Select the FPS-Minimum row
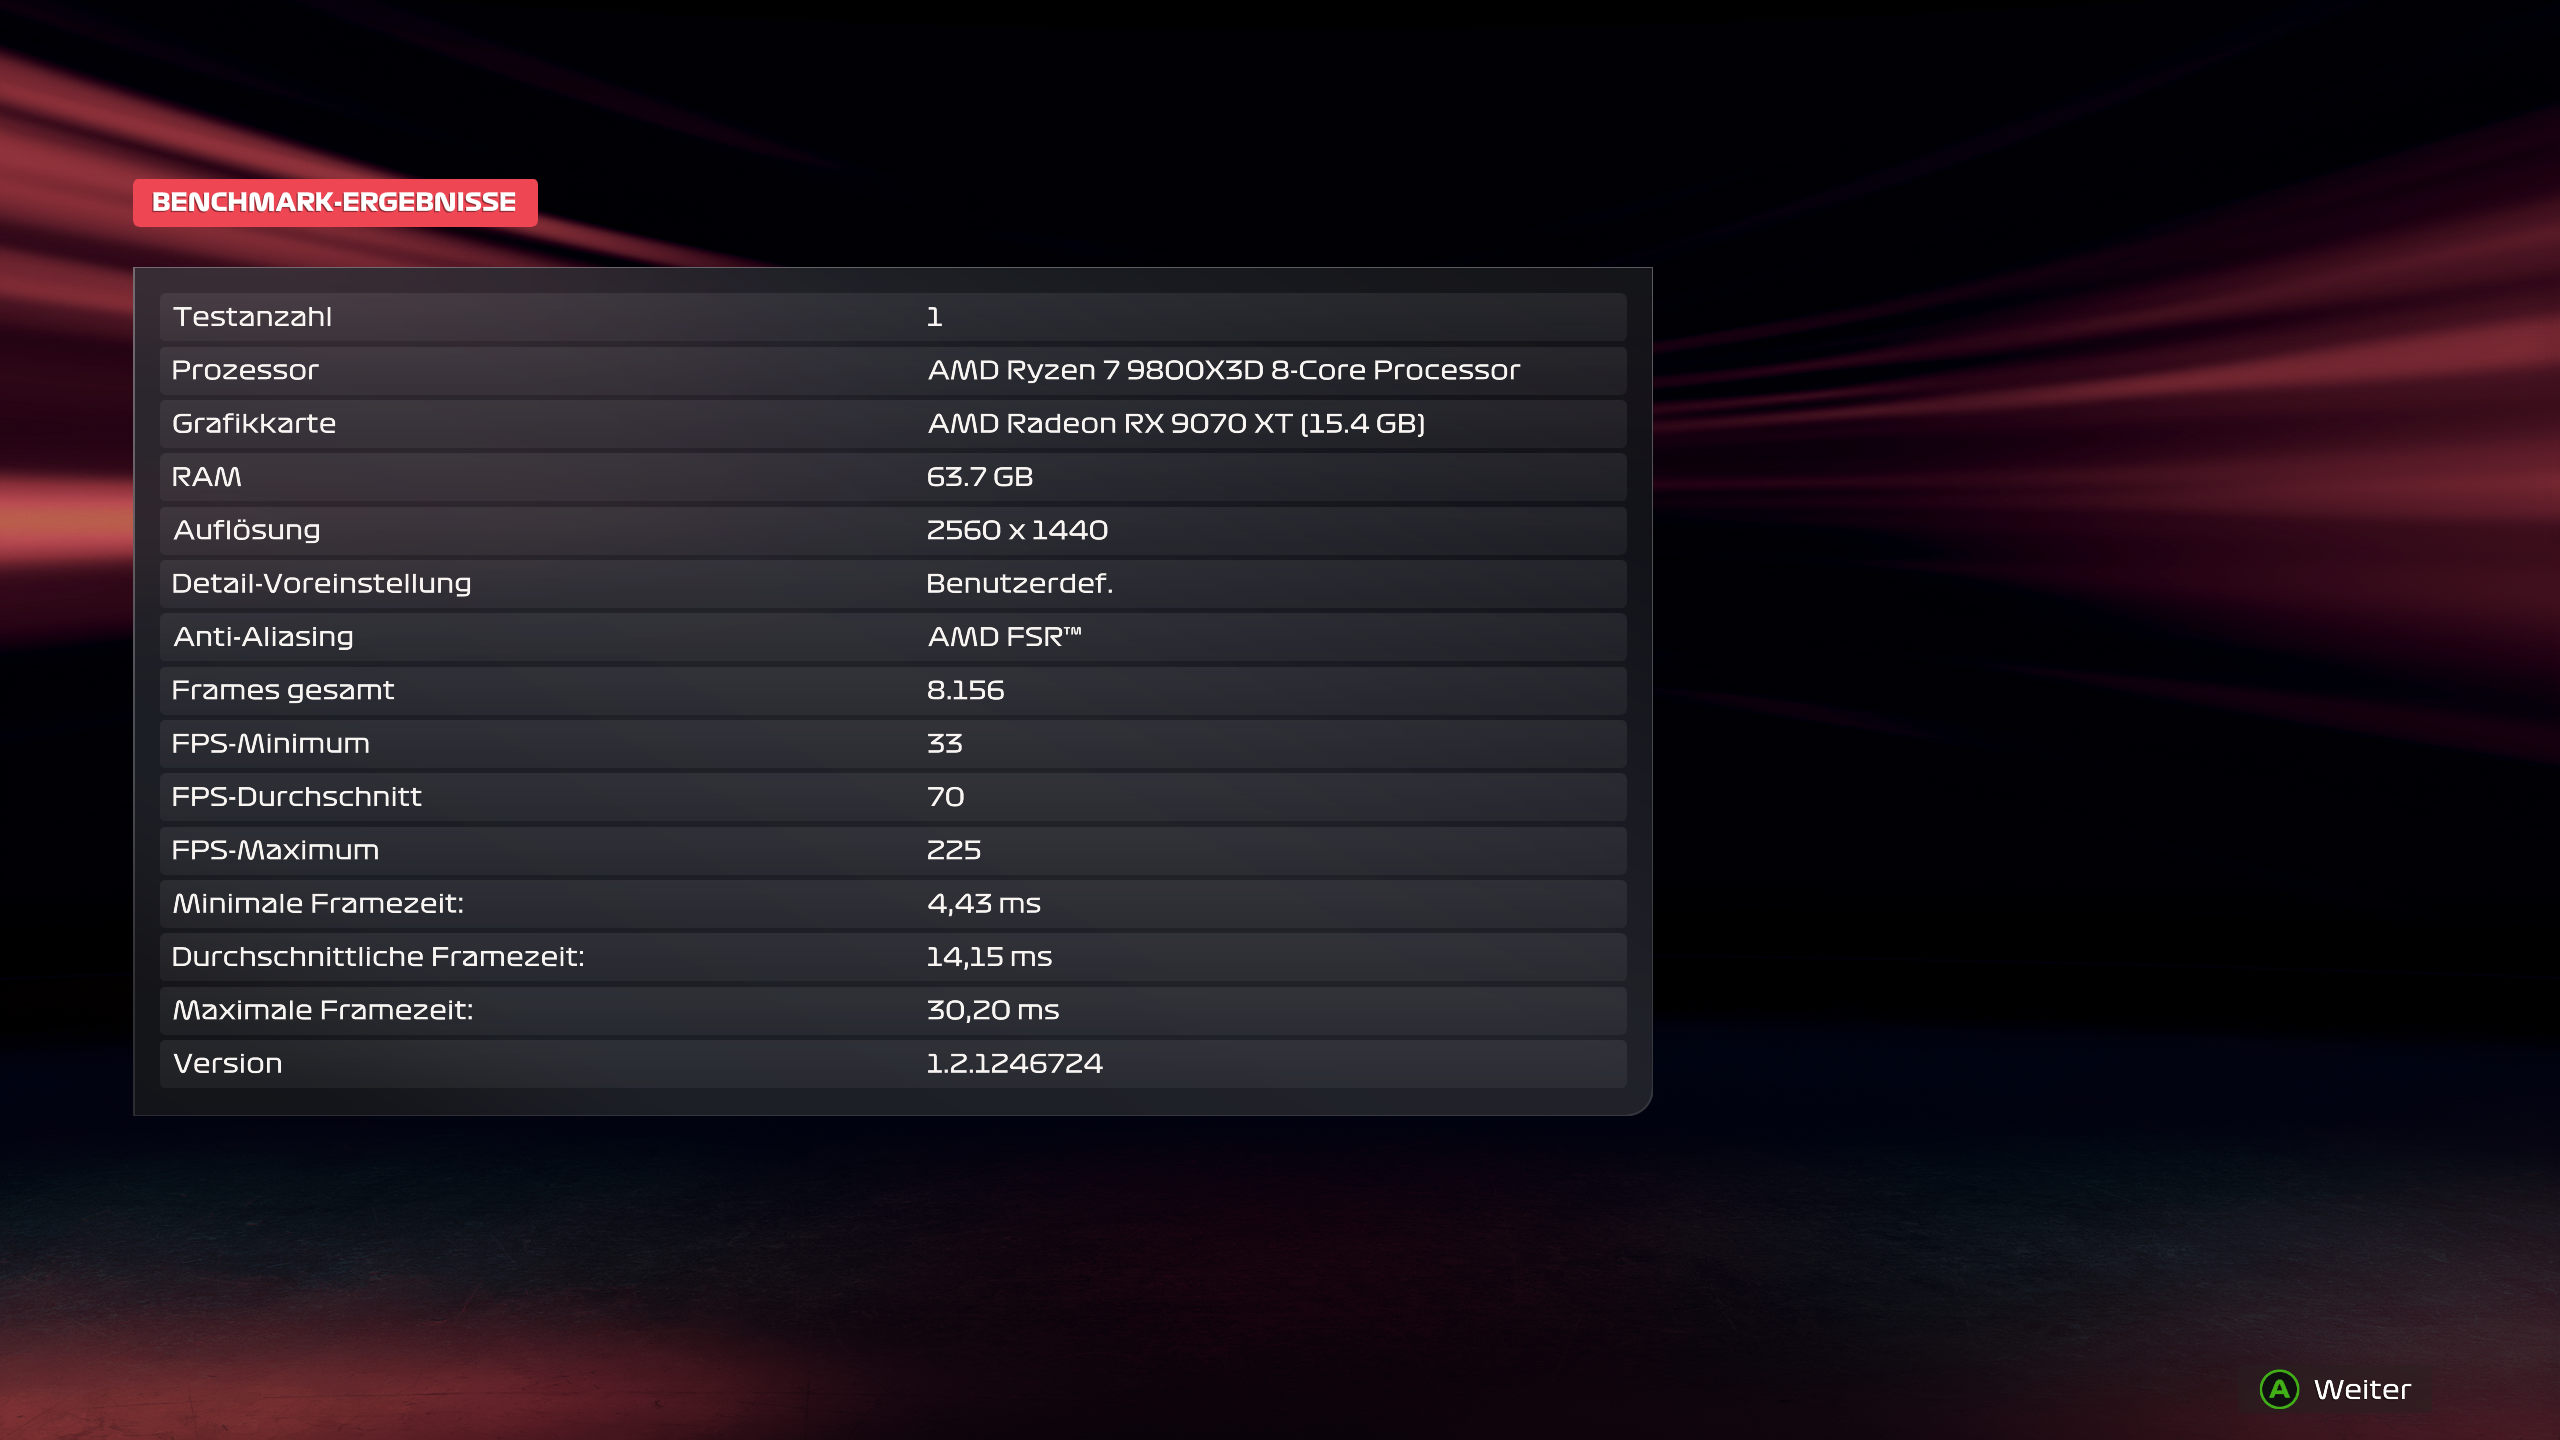 [892, 744]
